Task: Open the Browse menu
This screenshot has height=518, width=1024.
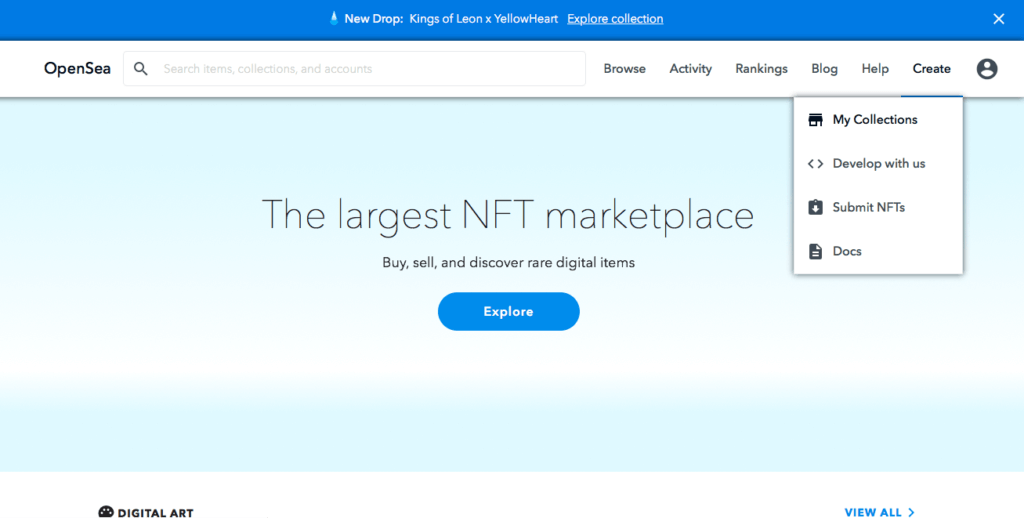Action: (x=624, y=69)
